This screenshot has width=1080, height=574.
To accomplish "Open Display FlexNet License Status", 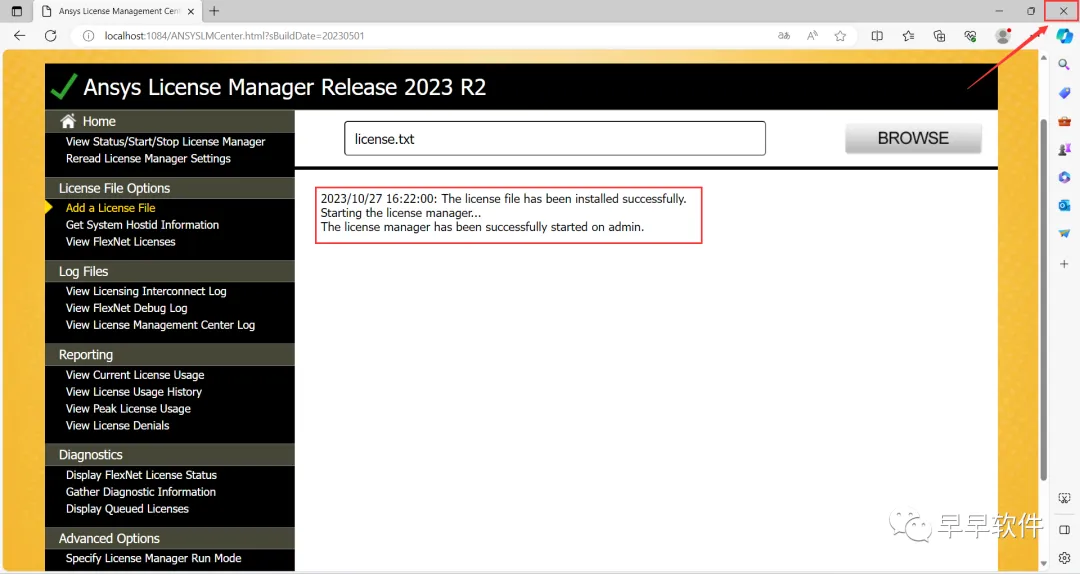I will click(x=141, y=475).
